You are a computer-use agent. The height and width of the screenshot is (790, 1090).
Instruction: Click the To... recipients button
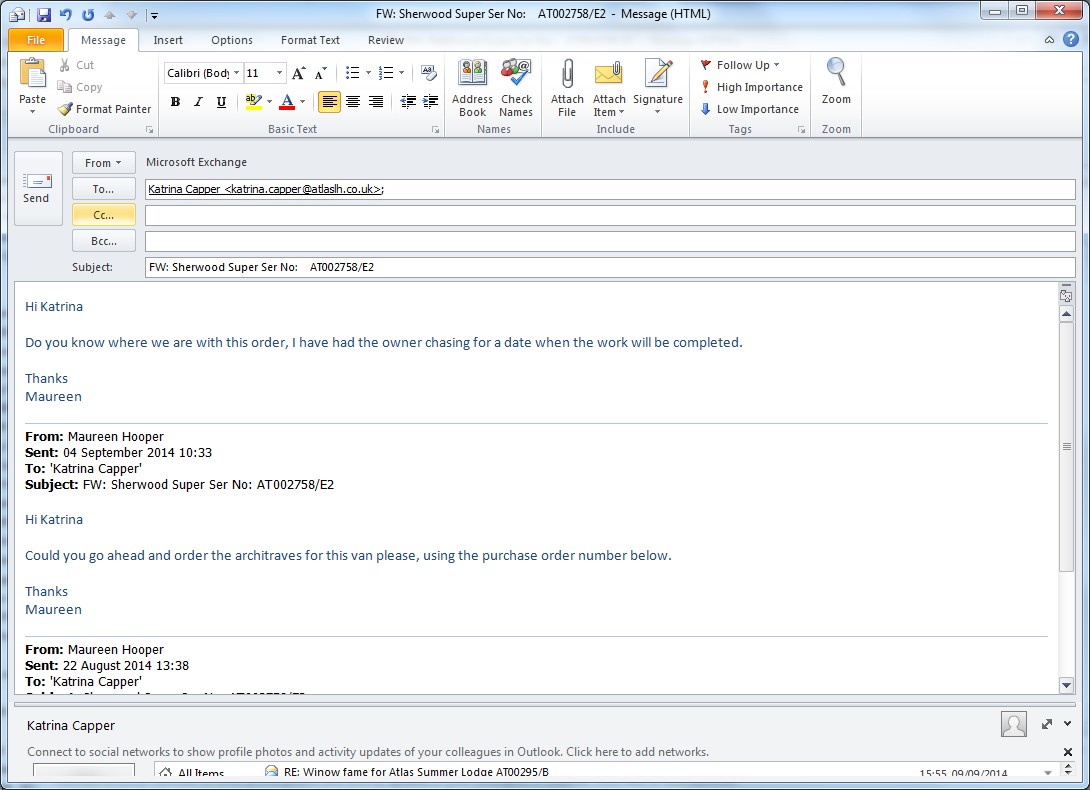(103, 189)
